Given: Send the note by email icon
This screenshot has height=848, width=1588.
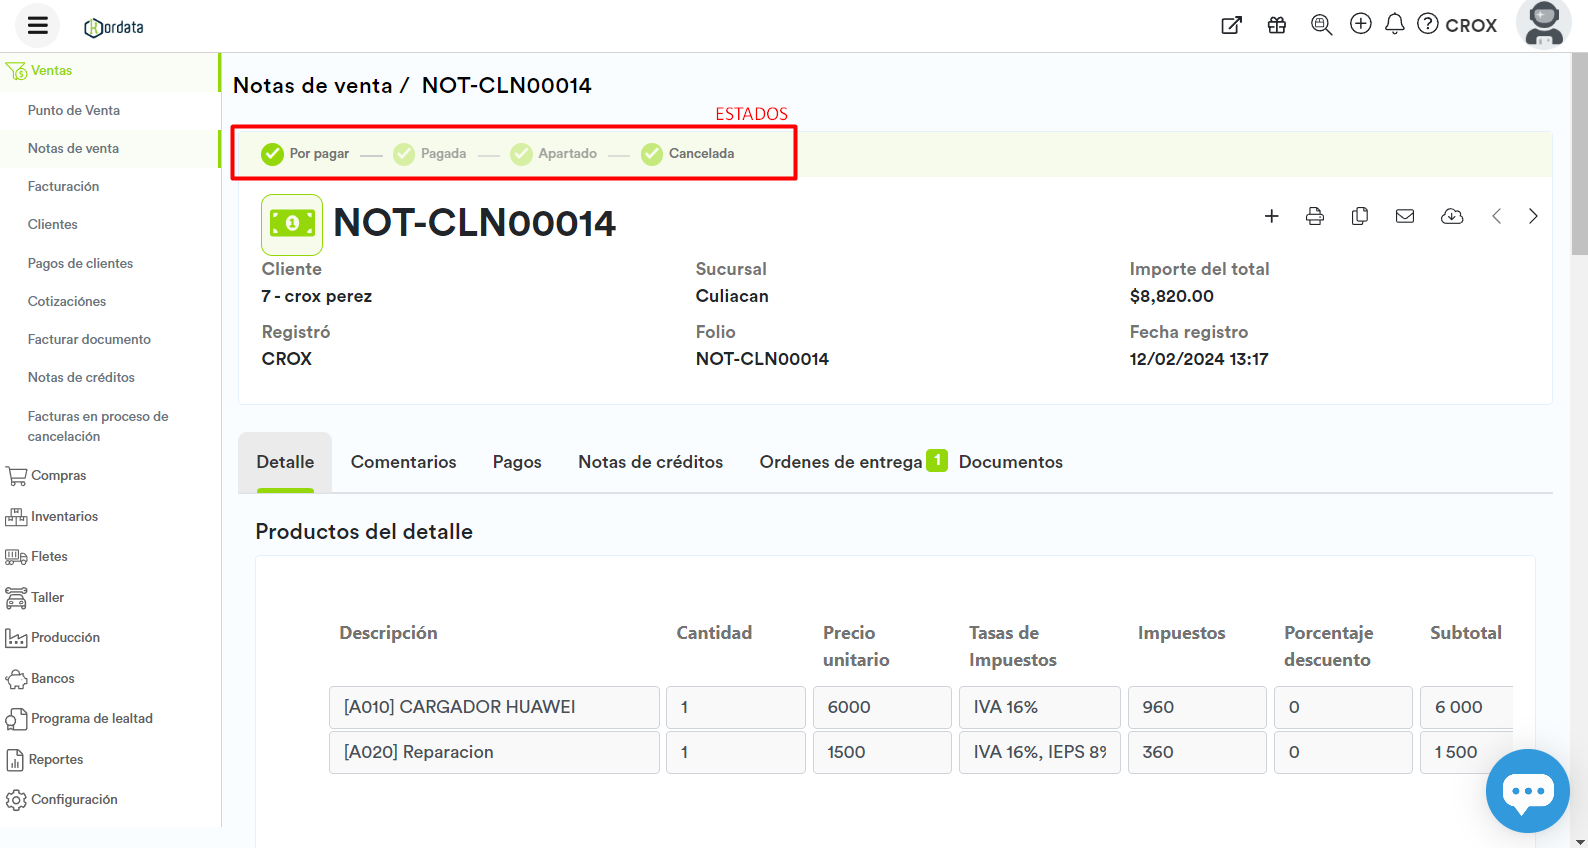Looking at the screenshot, I should pos(1405,216).
